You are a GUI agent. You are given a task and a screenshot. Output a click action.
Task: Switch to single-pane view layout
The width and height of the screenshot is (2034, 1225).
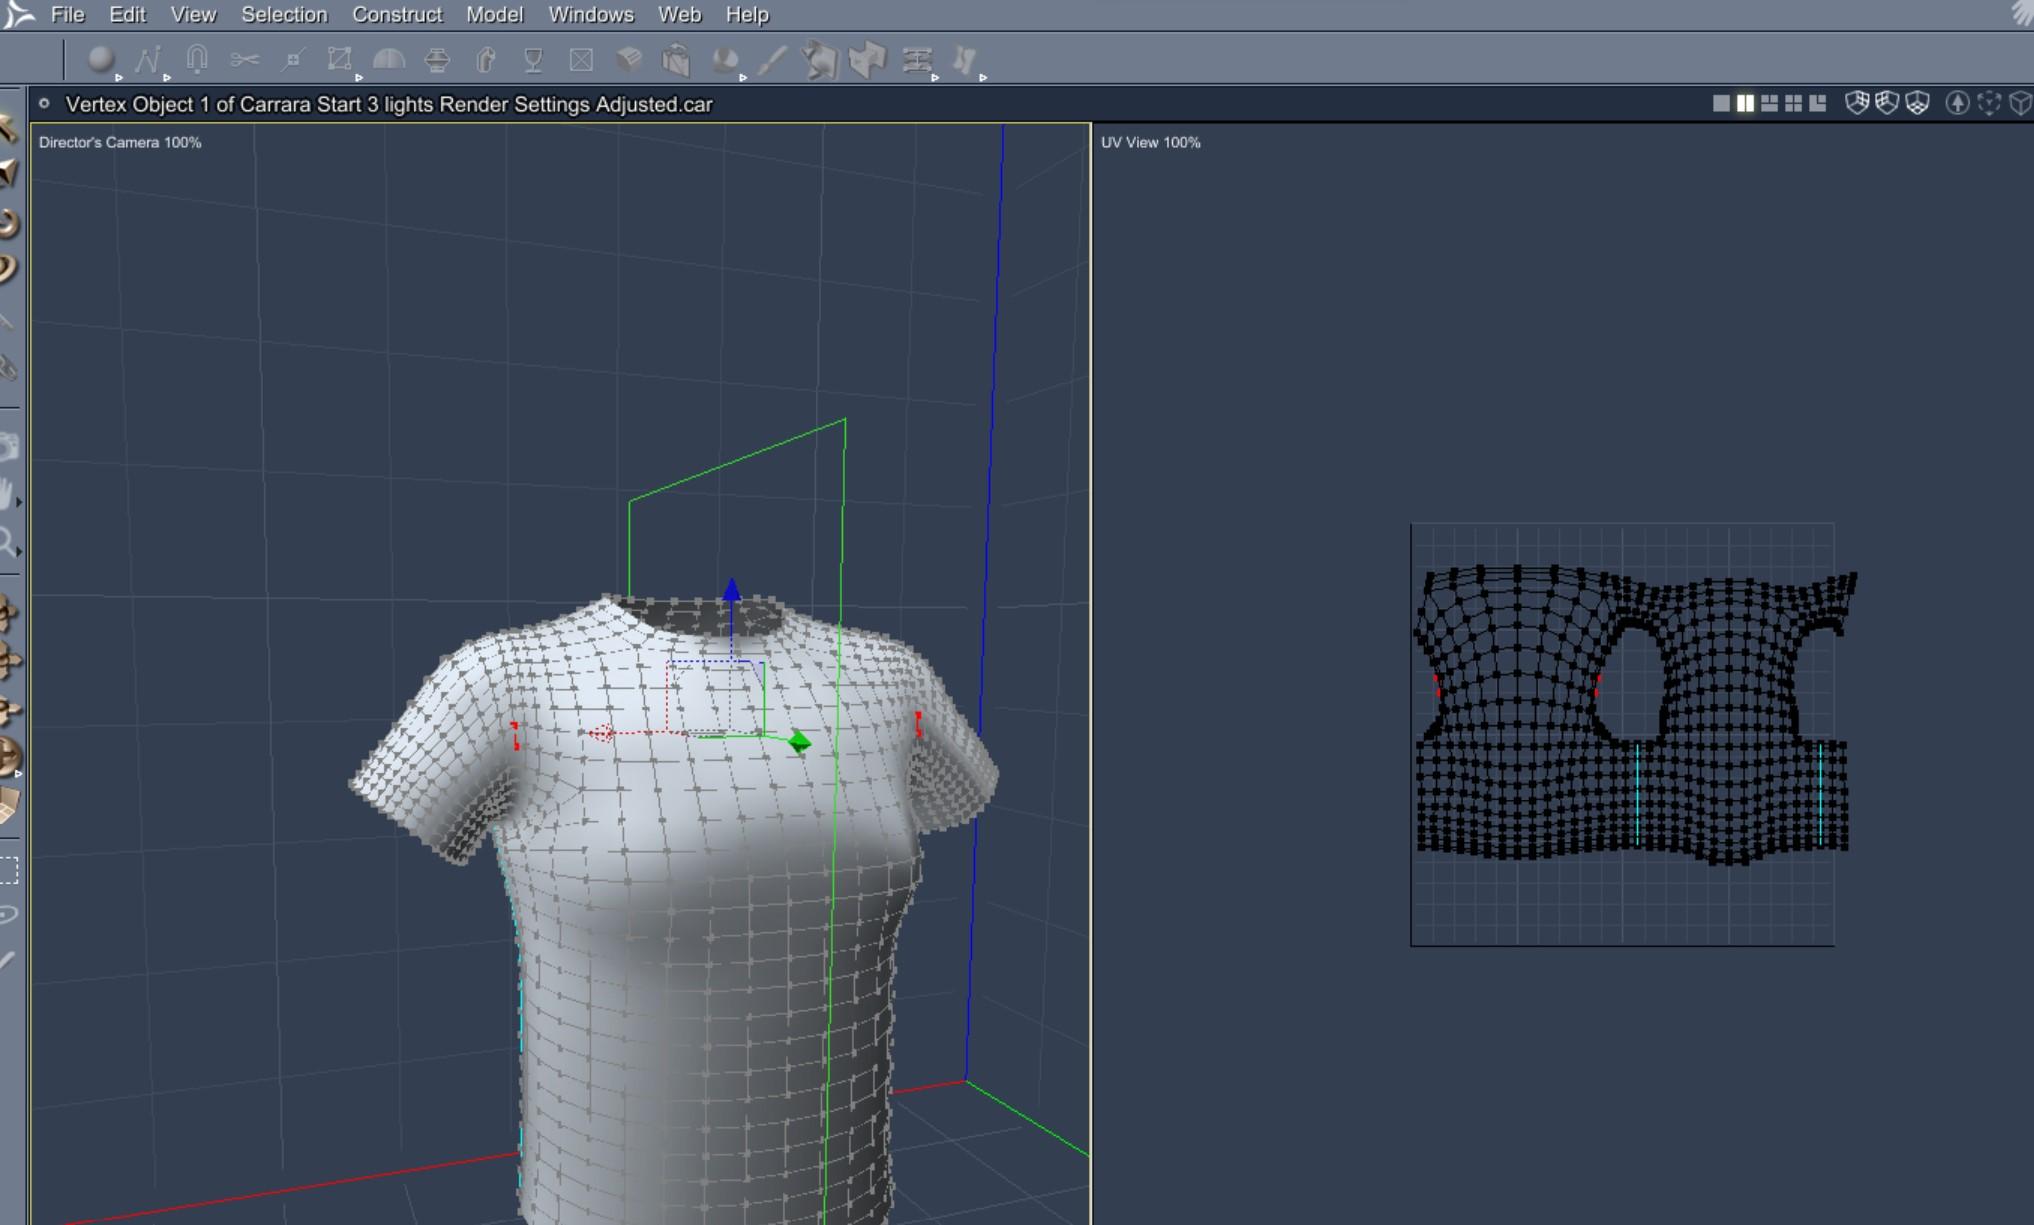1721,103
